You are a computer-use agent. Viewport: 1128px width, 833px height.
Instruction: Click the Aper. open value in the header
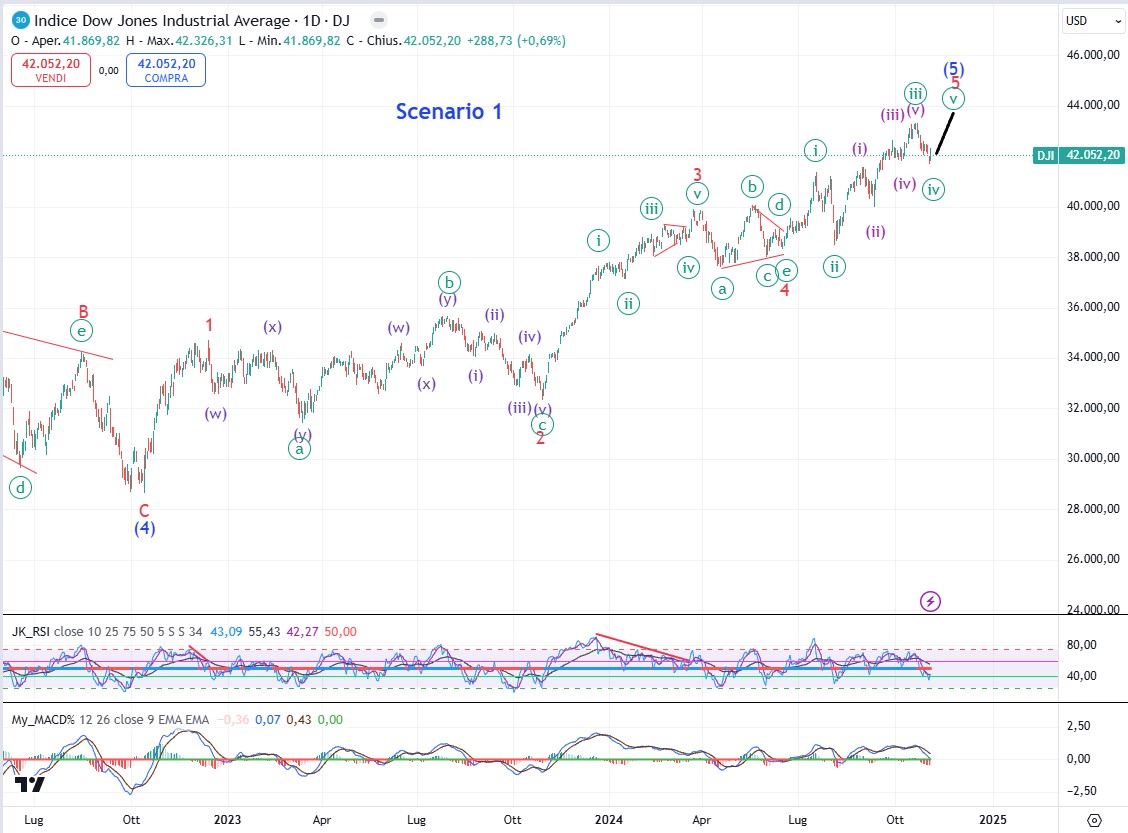[91, 41]
